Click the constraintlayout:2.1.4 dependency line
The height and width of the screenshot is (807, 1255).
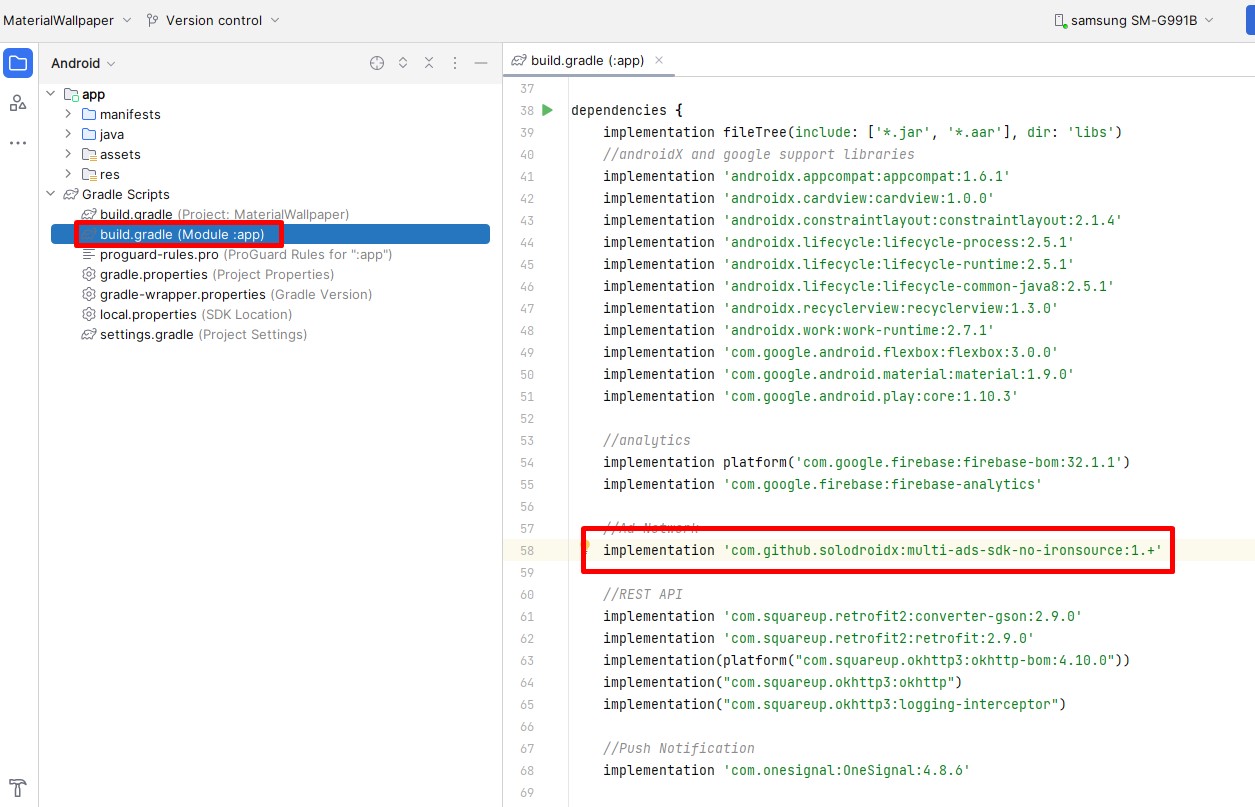[x=862, y=220]
